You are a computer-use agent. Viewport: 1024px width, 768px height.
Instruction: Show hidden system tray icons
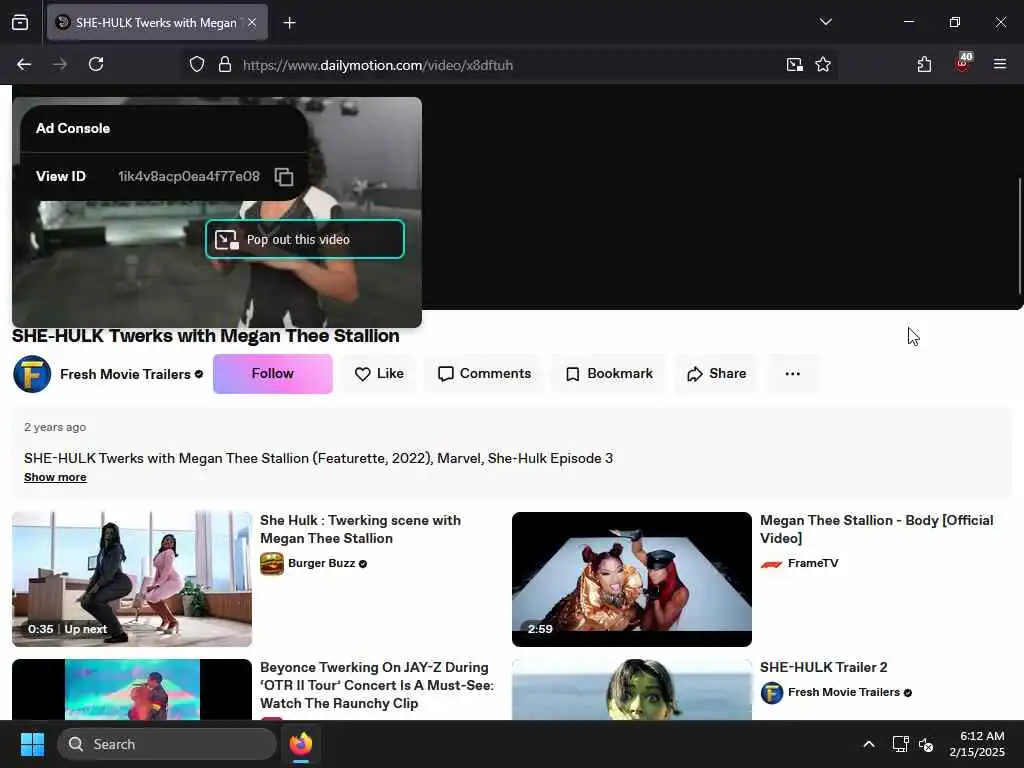pos(869,744)
